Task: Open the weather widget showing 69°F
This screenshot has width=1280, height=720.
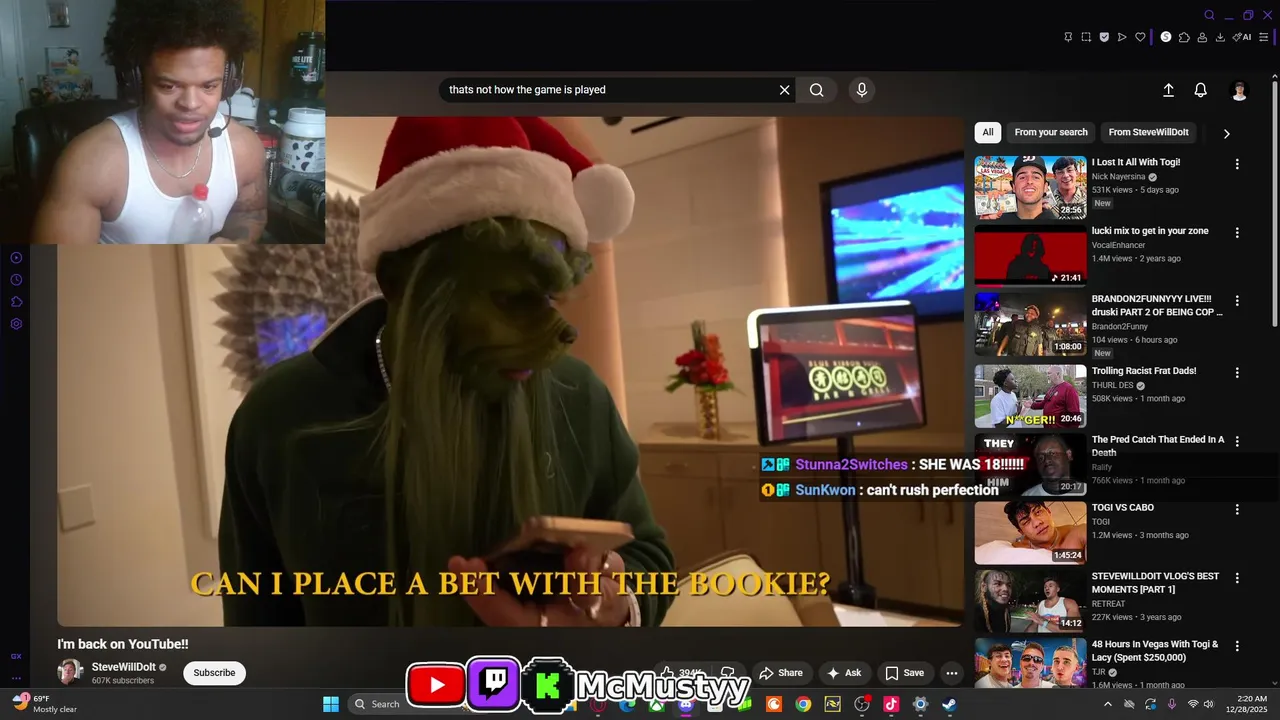Action: [46, 704]
